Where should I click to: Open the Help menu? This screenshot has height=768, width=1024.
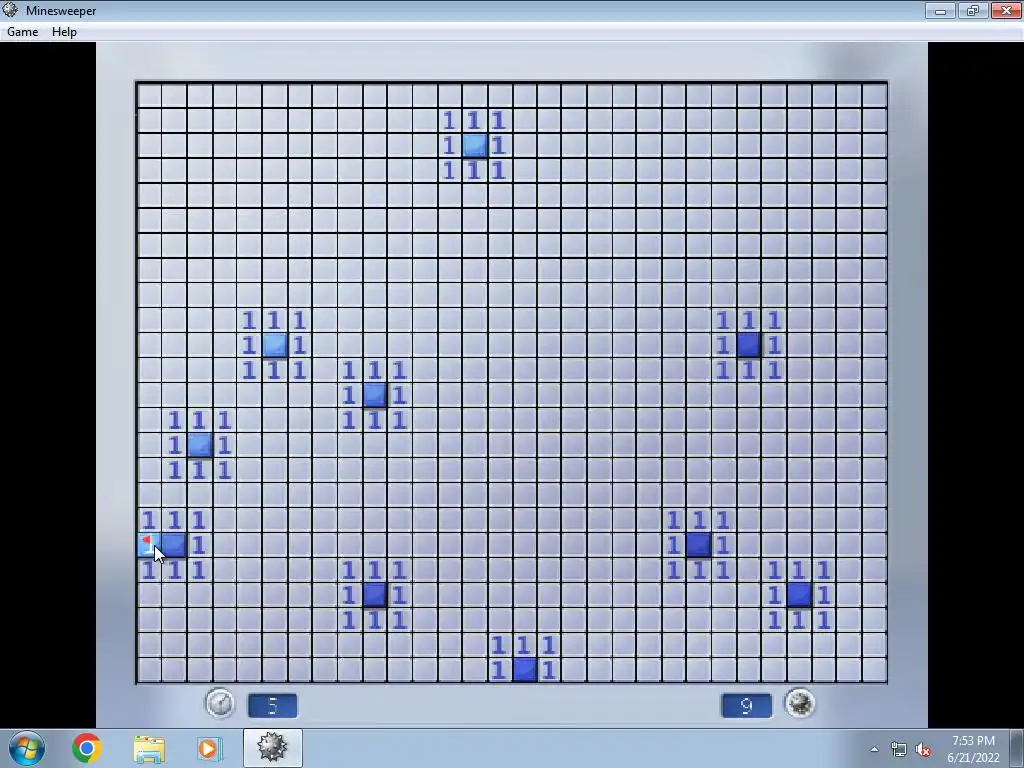coord(64,31)
